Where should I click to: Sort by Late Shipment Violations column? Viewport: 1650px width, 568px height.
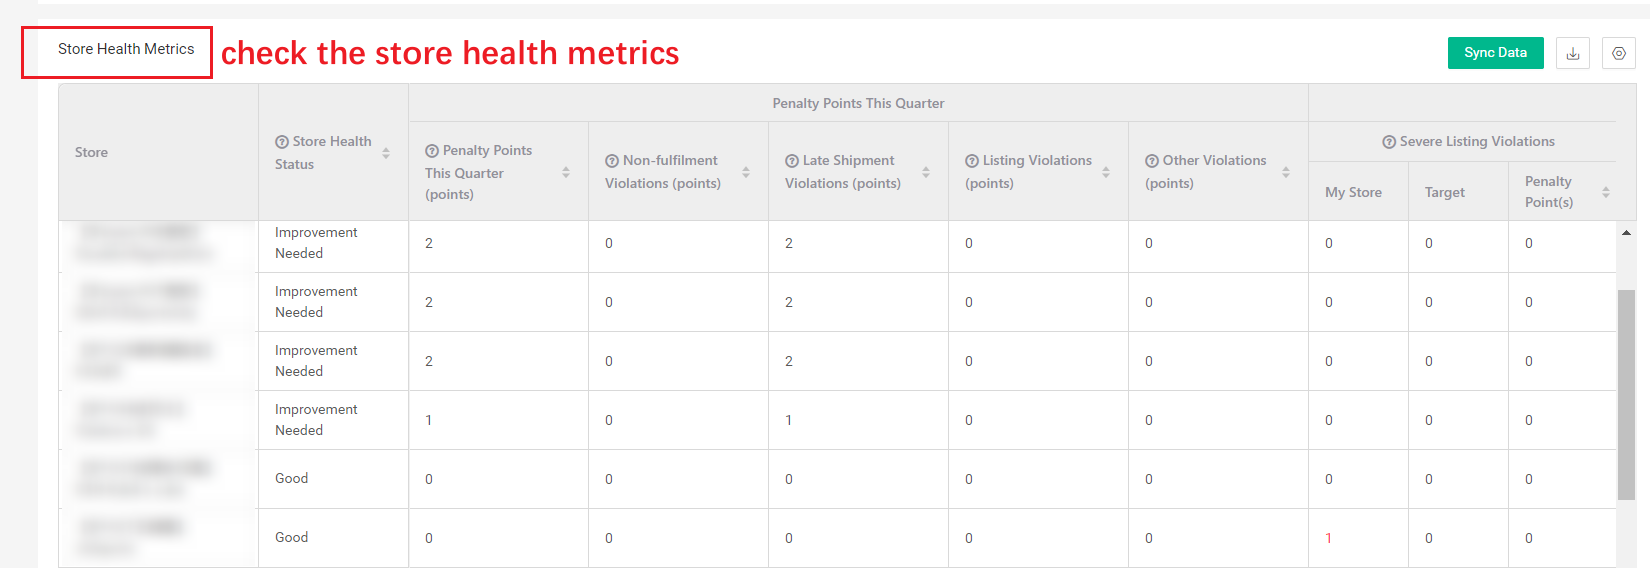(x=926, y=172)
